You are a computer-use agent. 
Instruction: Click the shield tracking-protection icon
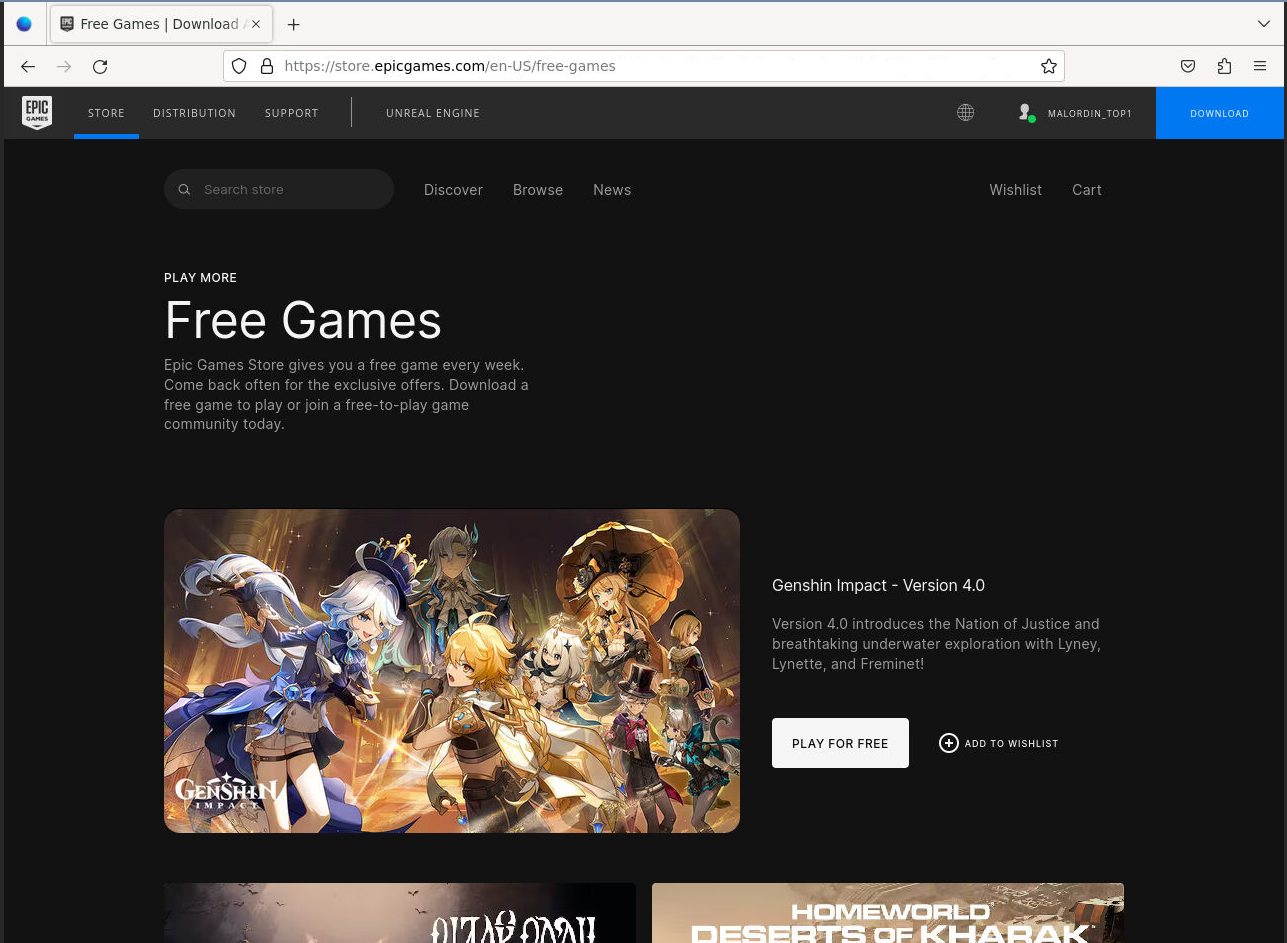tap(239, 66)
